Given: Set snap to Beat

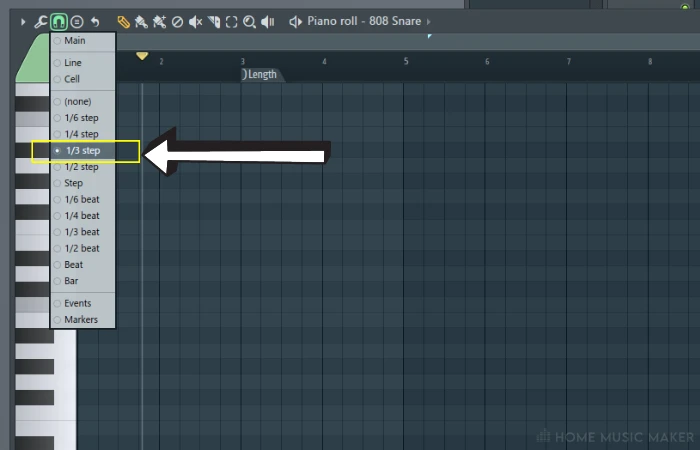Looking at the screenshot, I should [83, 265].
